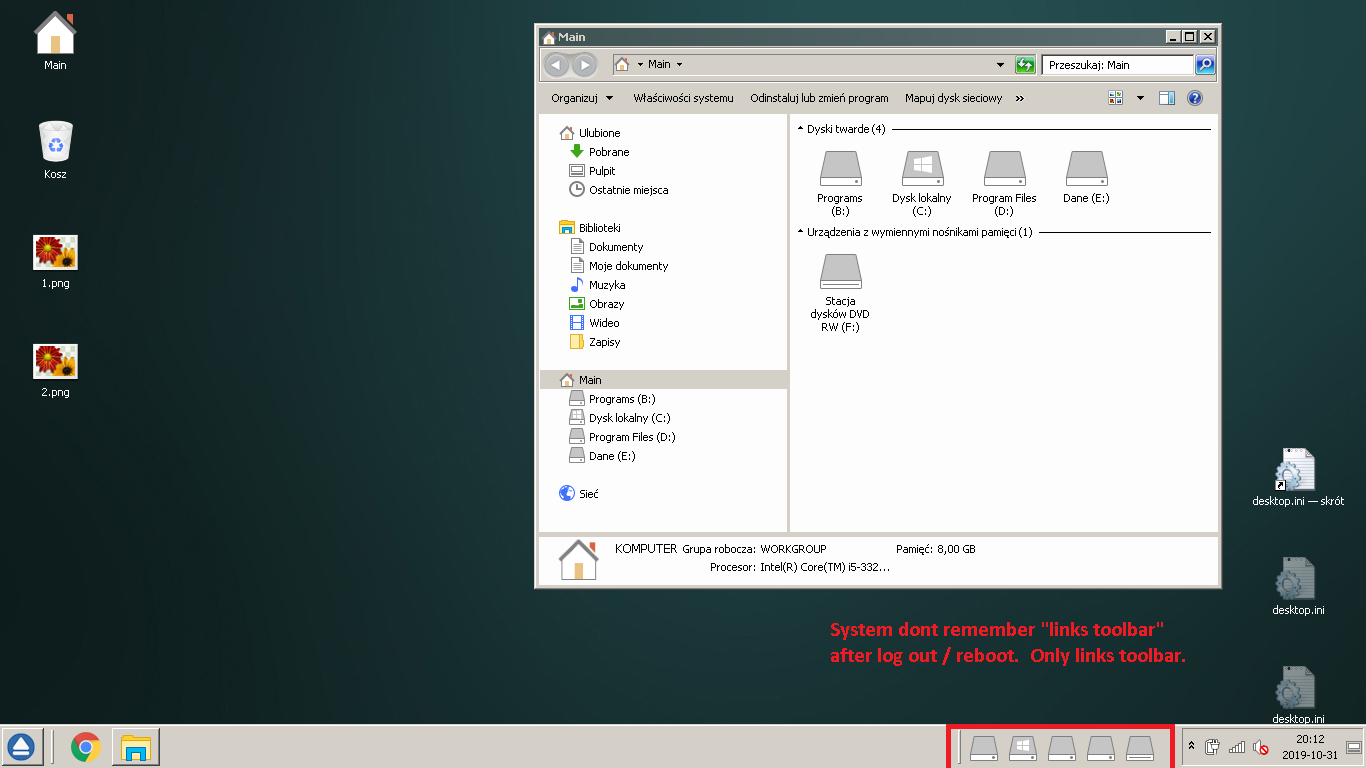1366x768 pixels.
Task: Go forward using the Explorer Forward arrow
Action: (x=584, y=65)
